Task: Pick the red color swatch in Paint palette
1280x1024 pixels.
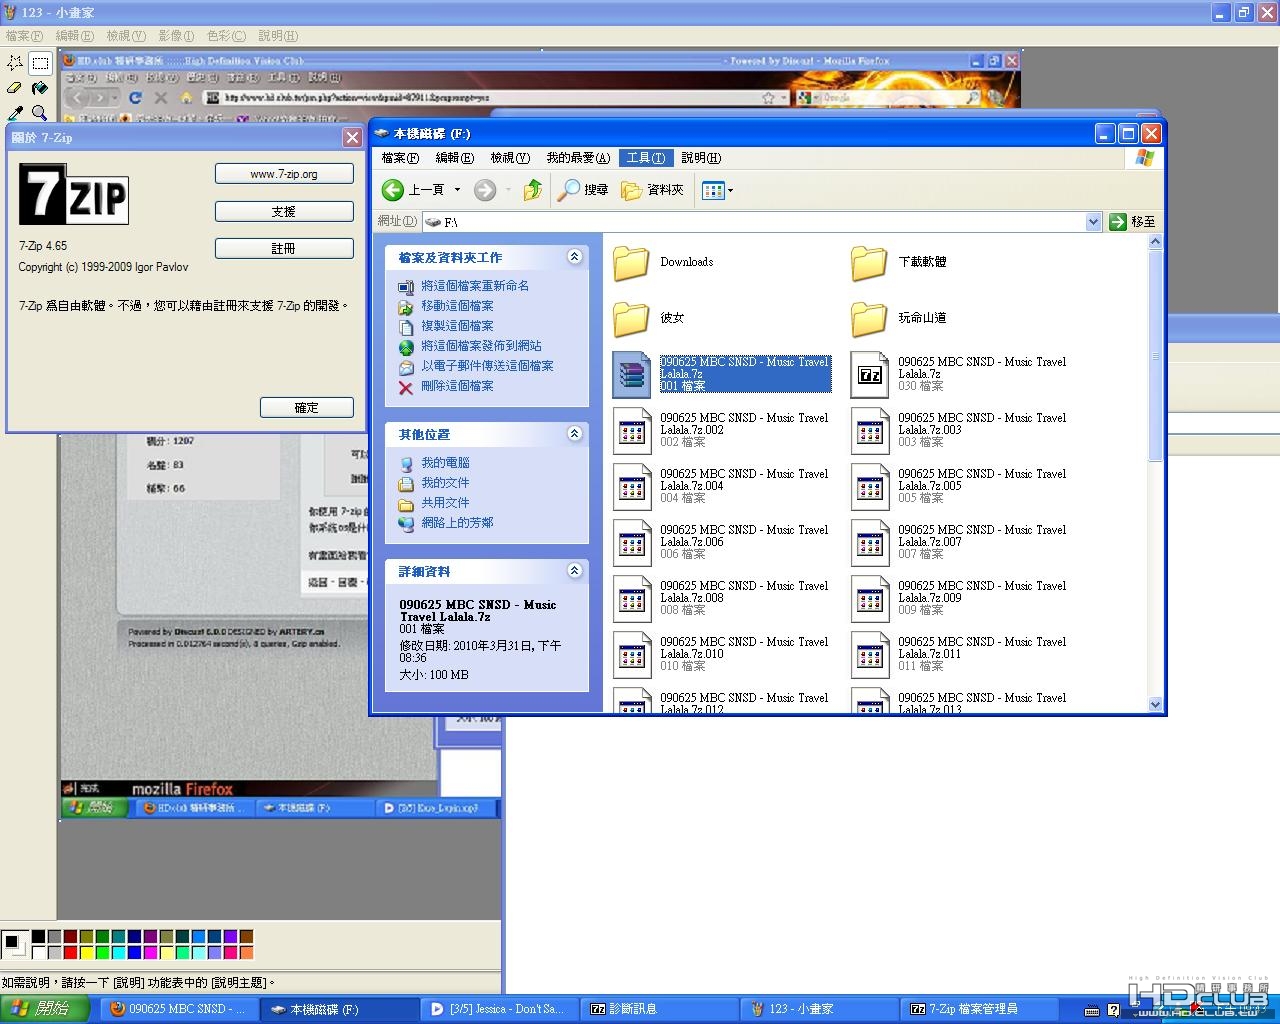Action: (x=71, y=953)
